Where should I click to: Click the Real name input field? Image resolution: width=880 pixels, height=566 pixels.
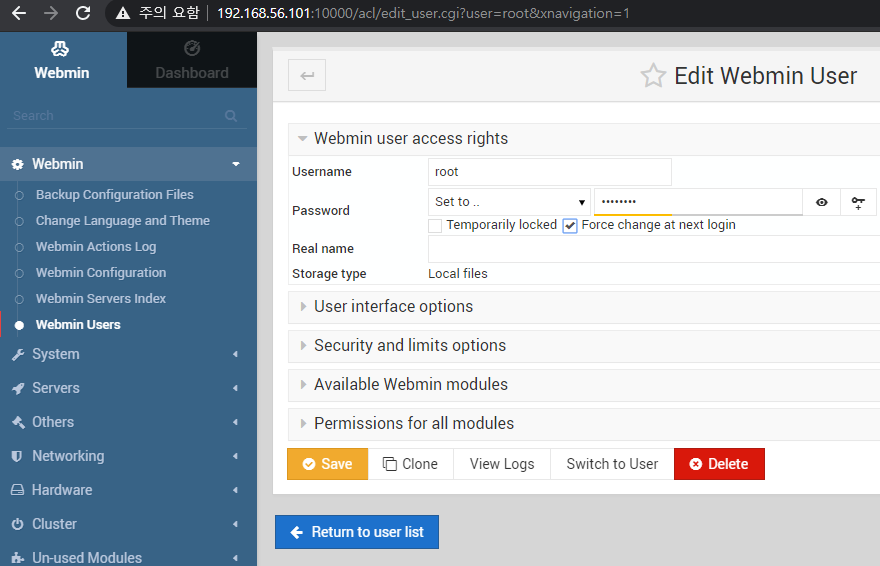(654, 249)
